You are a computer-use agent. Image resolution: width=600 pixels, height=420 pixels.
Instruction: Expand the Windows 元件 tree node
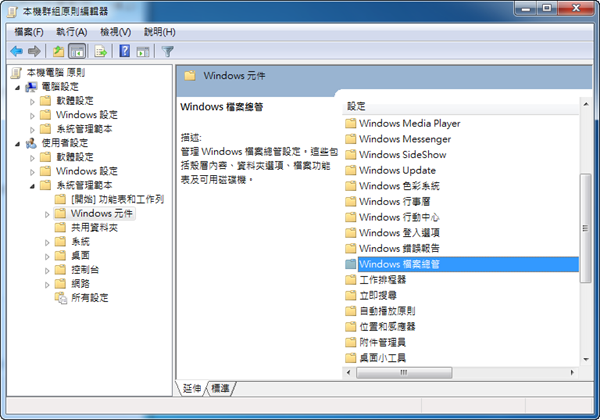pos(47,215)
